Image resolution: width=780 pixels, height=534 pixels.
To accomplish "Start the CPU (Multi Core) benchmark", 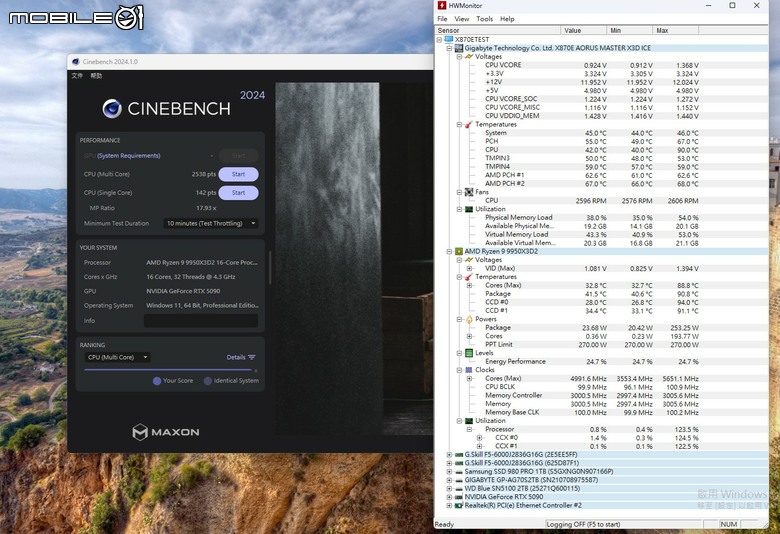I will [238, 174].
